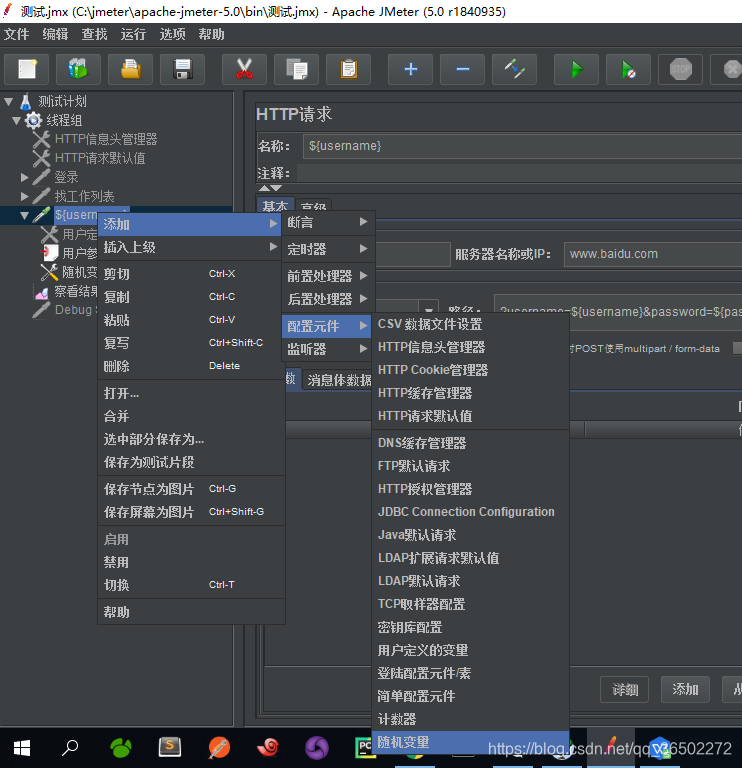
Task: Open the 监听器 submenu
Action: [x=328, y=349]
